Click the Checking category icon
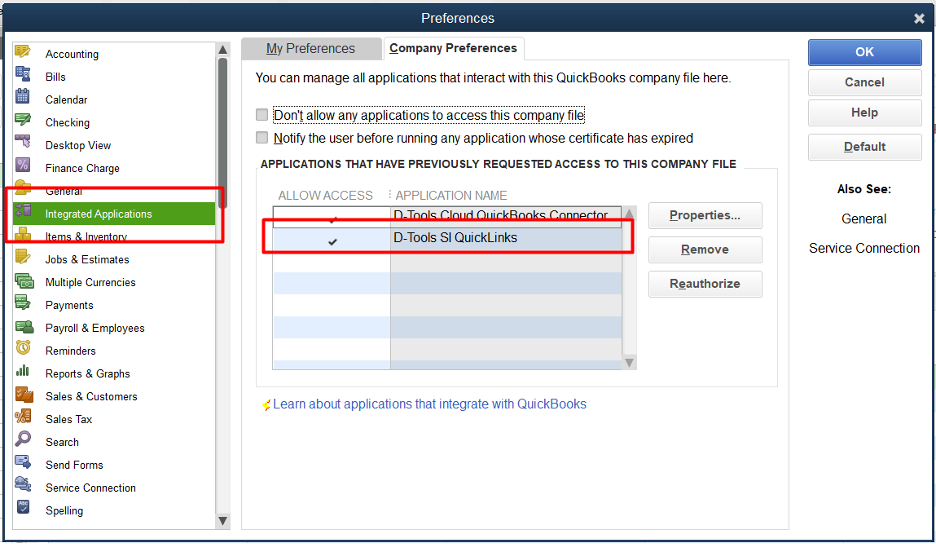Viewport: 936px width, 544px height. point(23,120)
